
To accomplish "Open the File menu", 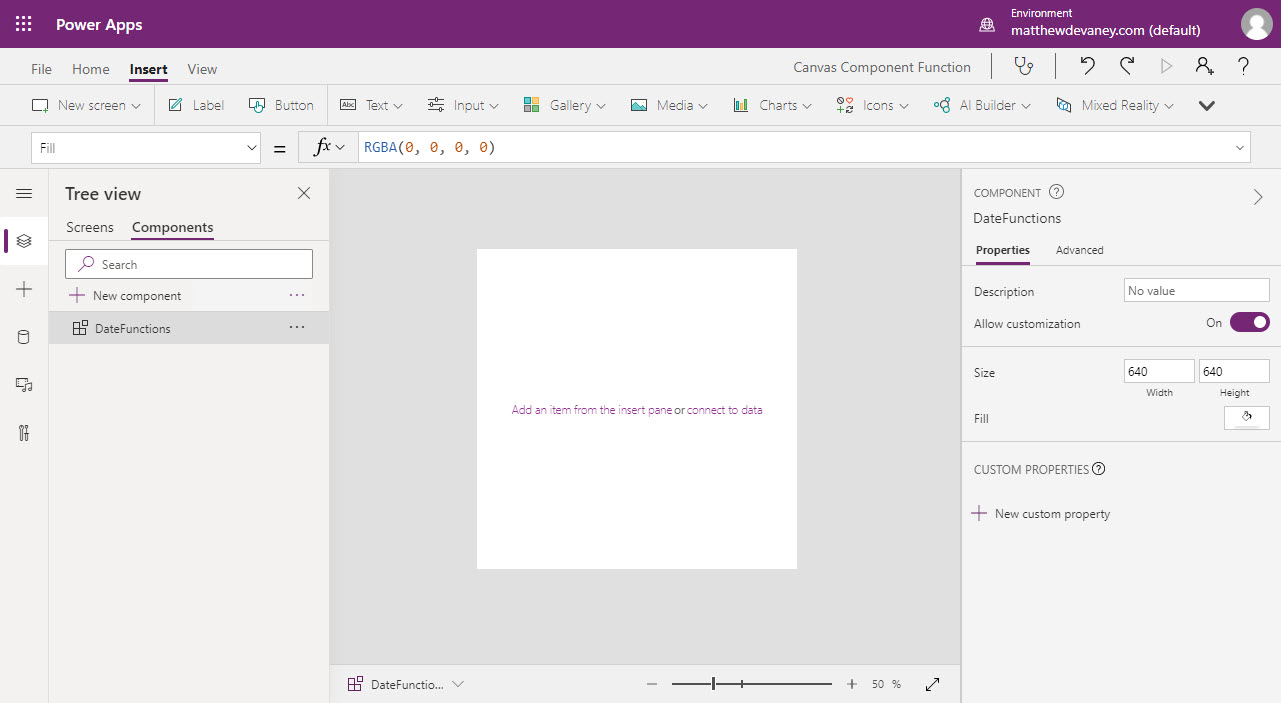I will (41, 69).
